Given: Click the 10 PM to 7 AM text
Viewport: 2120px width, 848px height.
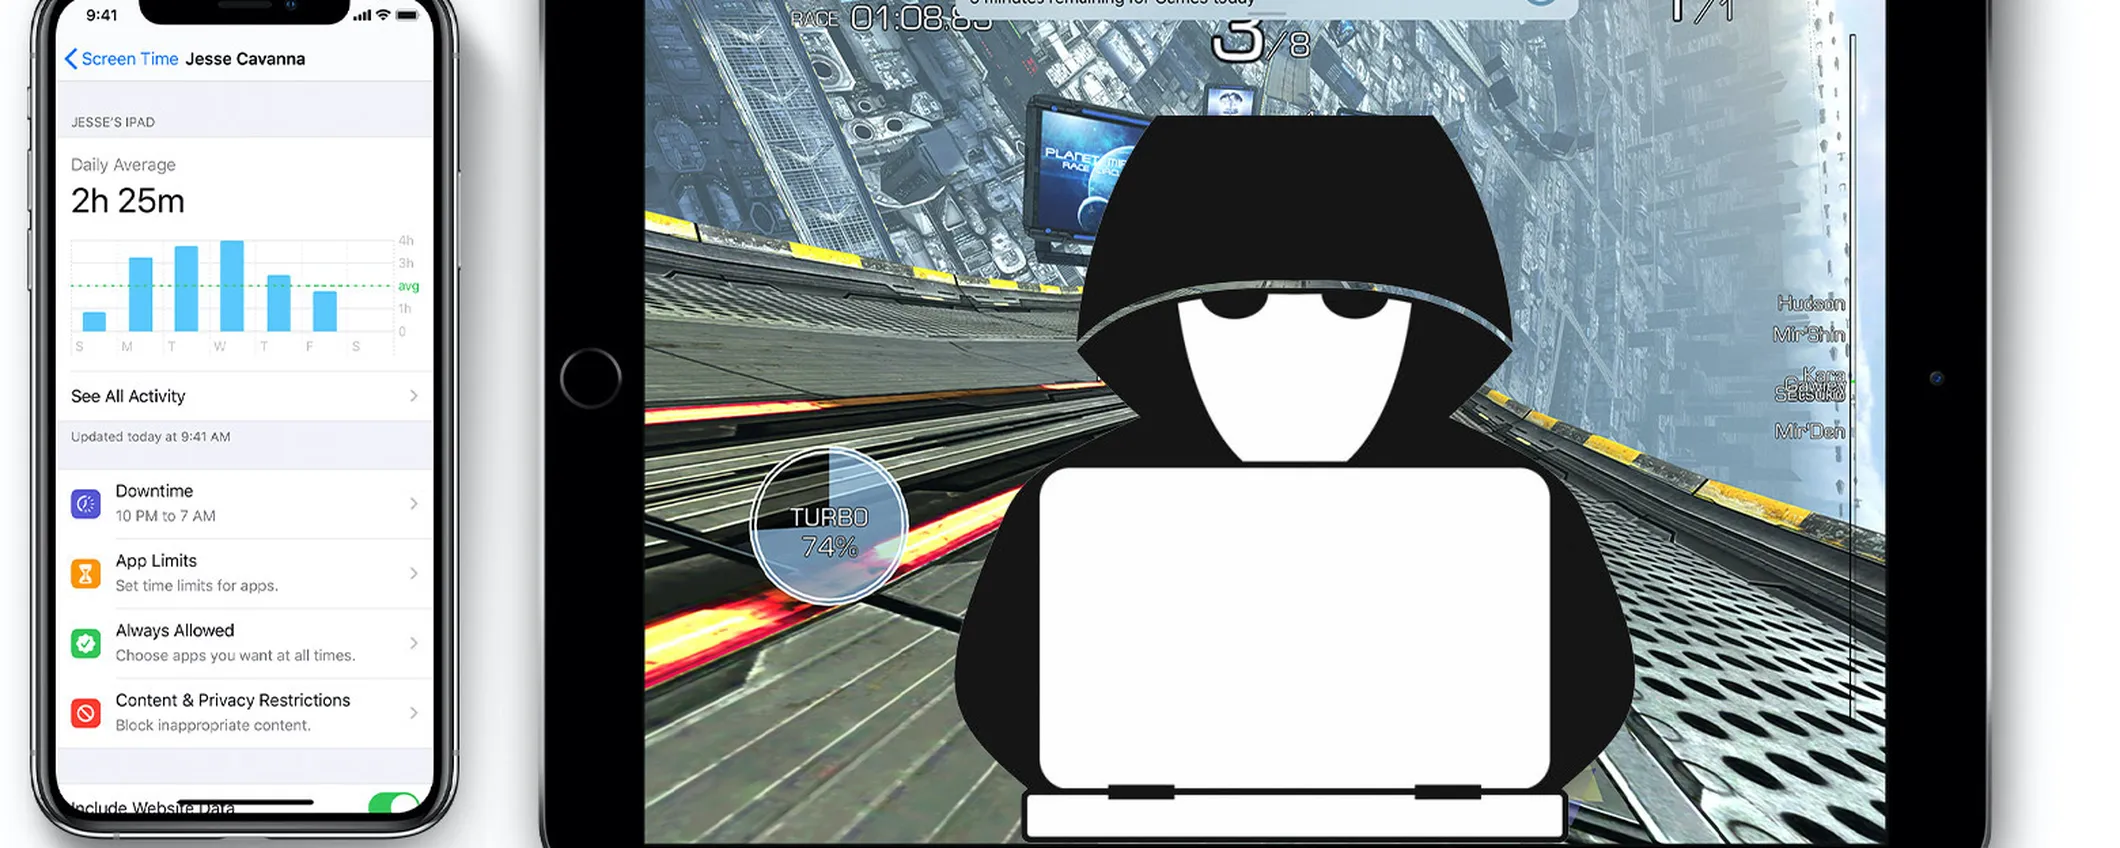Looking at the screenshot, I should [x=165, y=516].
